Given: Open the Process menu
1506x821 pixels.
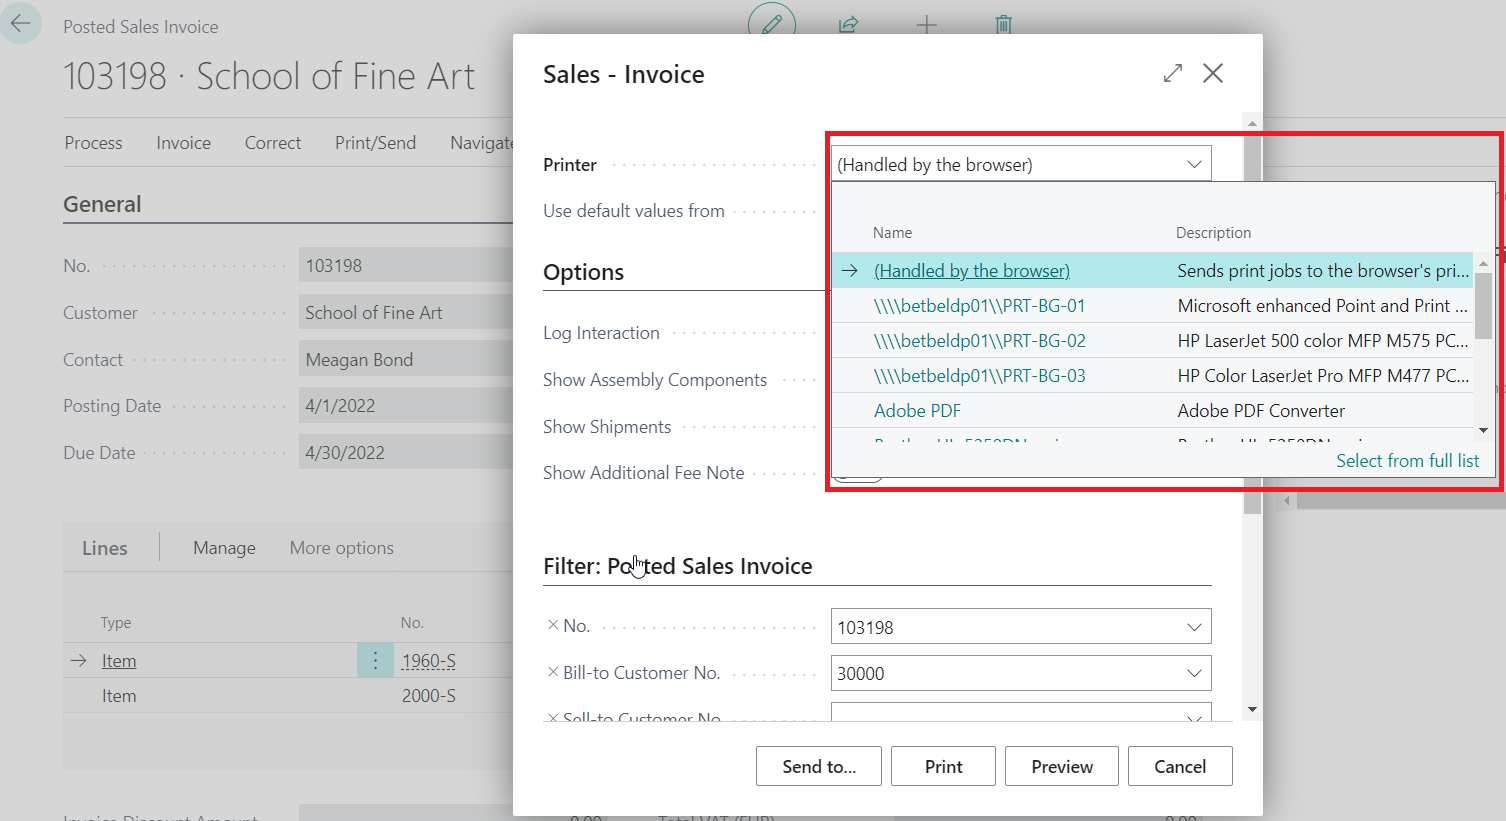Looking at the screenshot, I should 93,143.
